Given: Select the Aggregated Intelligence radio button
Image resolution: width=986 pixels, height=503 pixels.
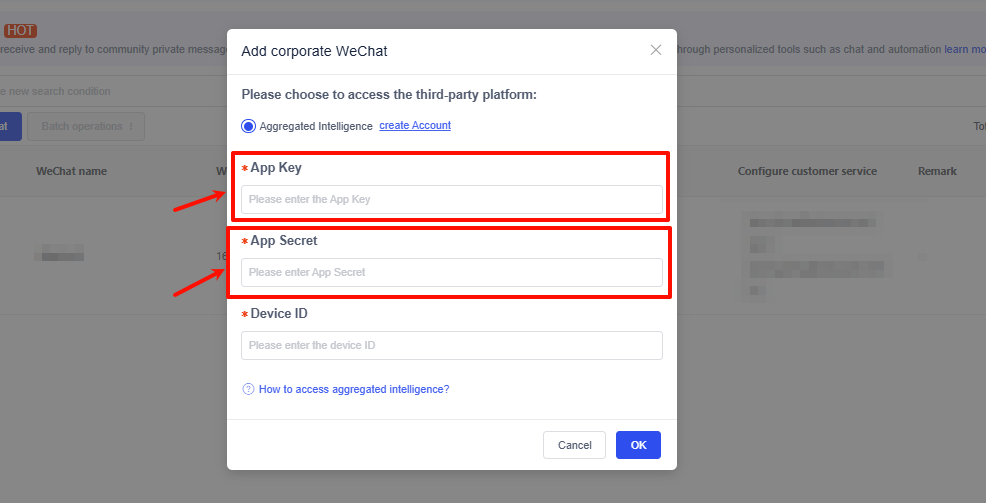Looking at the screenshot, I should [x=249, y=126].
